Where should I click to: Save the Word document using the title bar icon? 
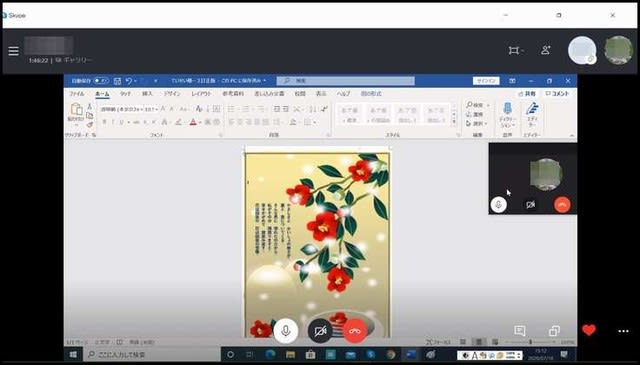117,81
